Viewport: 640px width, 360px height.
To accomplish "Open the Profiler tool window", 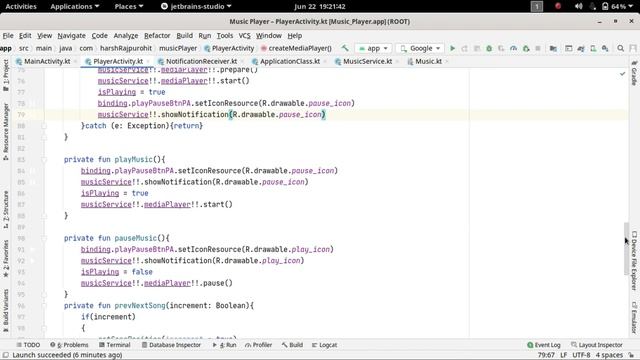I will click(258, 345).
